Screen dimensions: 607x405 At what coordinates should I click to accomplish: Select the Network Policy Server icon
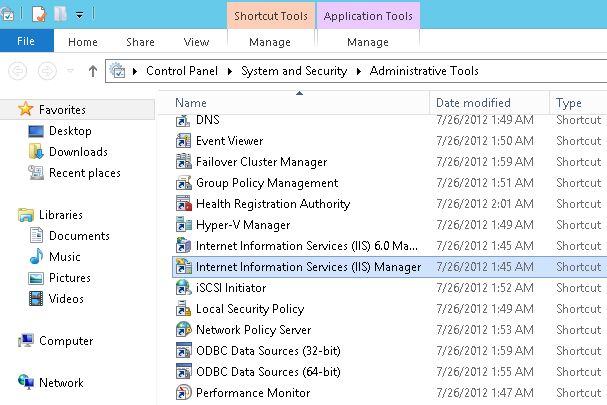(x=183, y=329)
